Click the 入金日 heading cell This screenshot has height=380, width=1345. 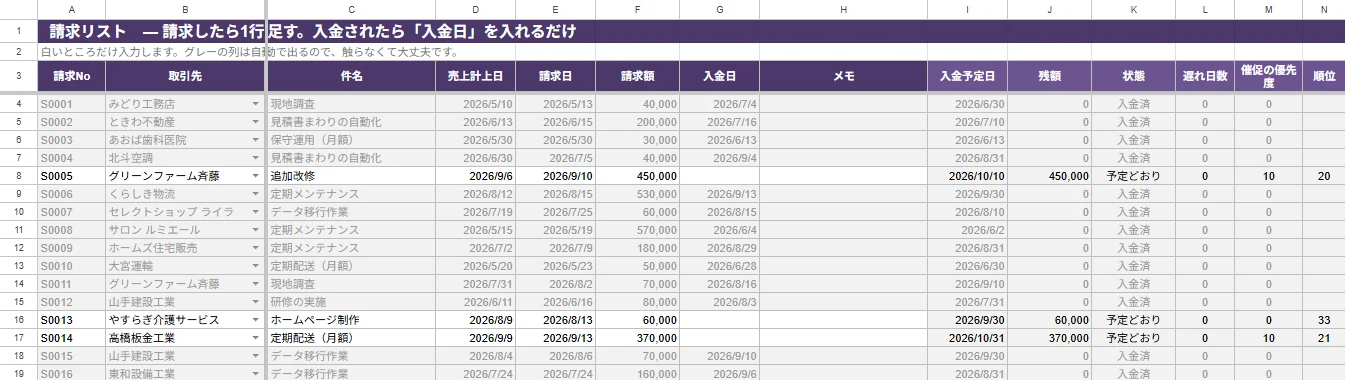pos(719,76)
